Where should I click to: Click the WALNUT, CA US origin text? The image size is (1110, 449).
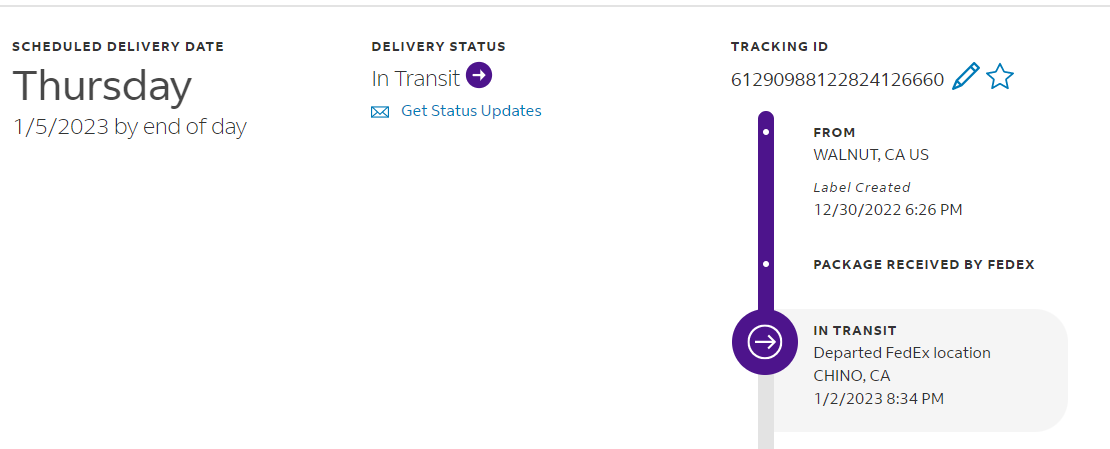coord(871,155)
